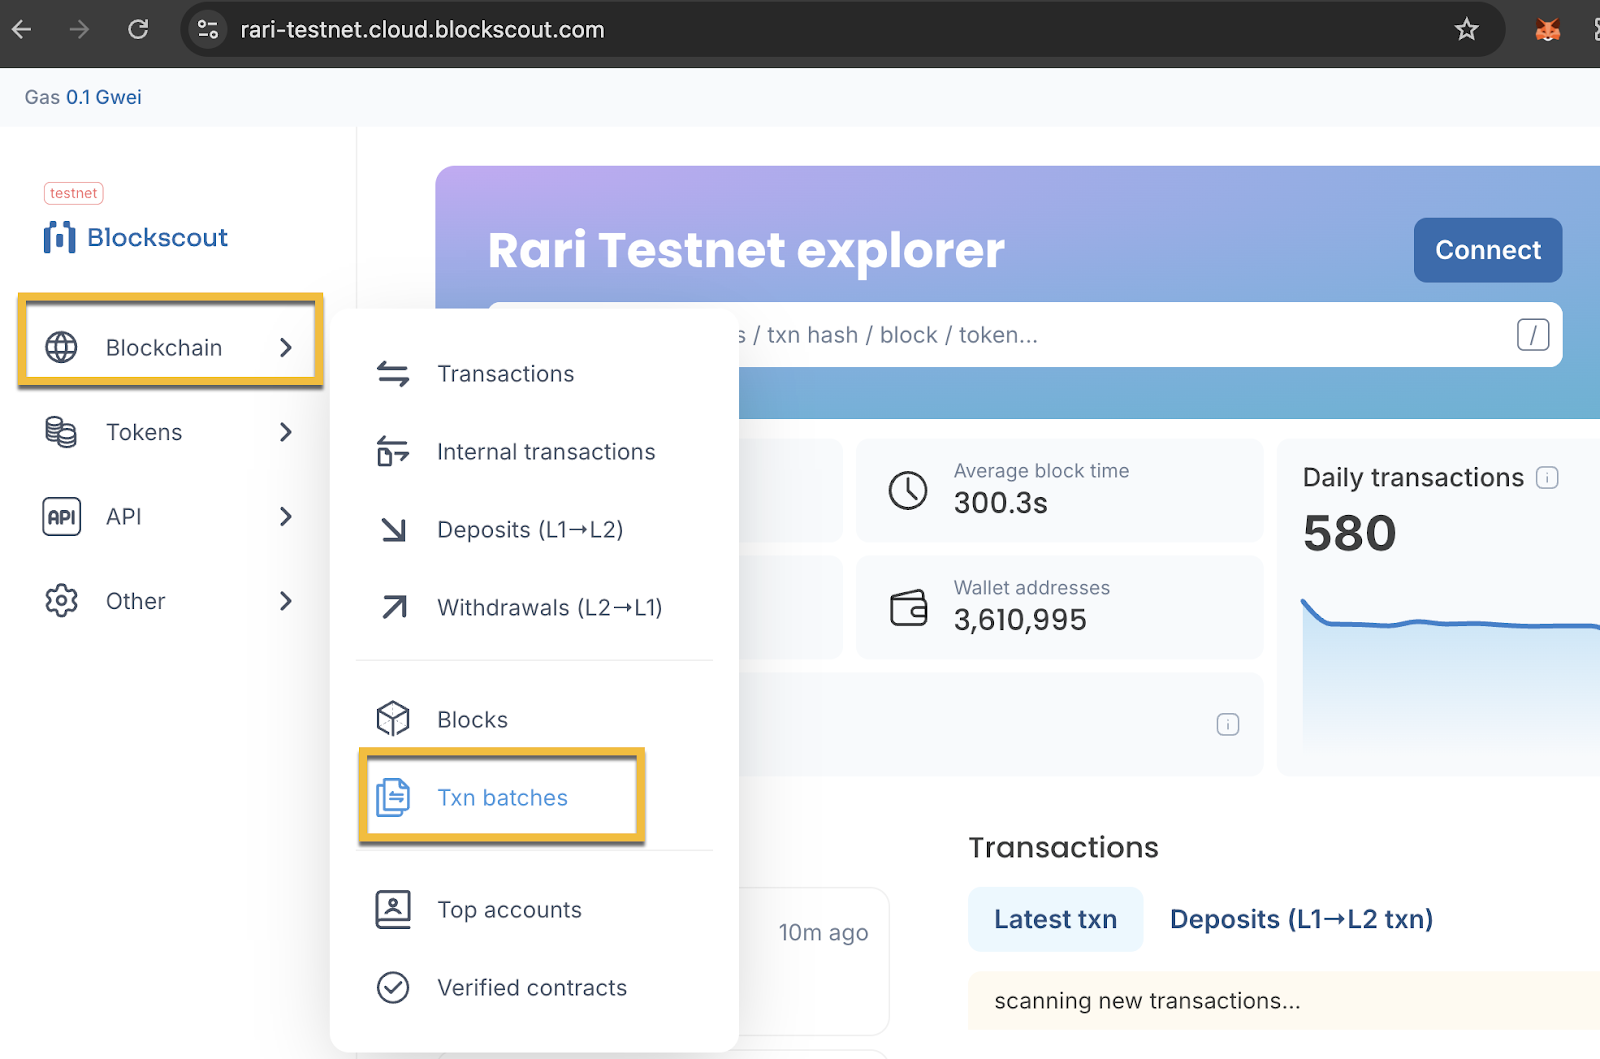Click the 3,610,995 wallet addresses value
Viewport: 1600px width, 1059px height.
coord(1020,620)
